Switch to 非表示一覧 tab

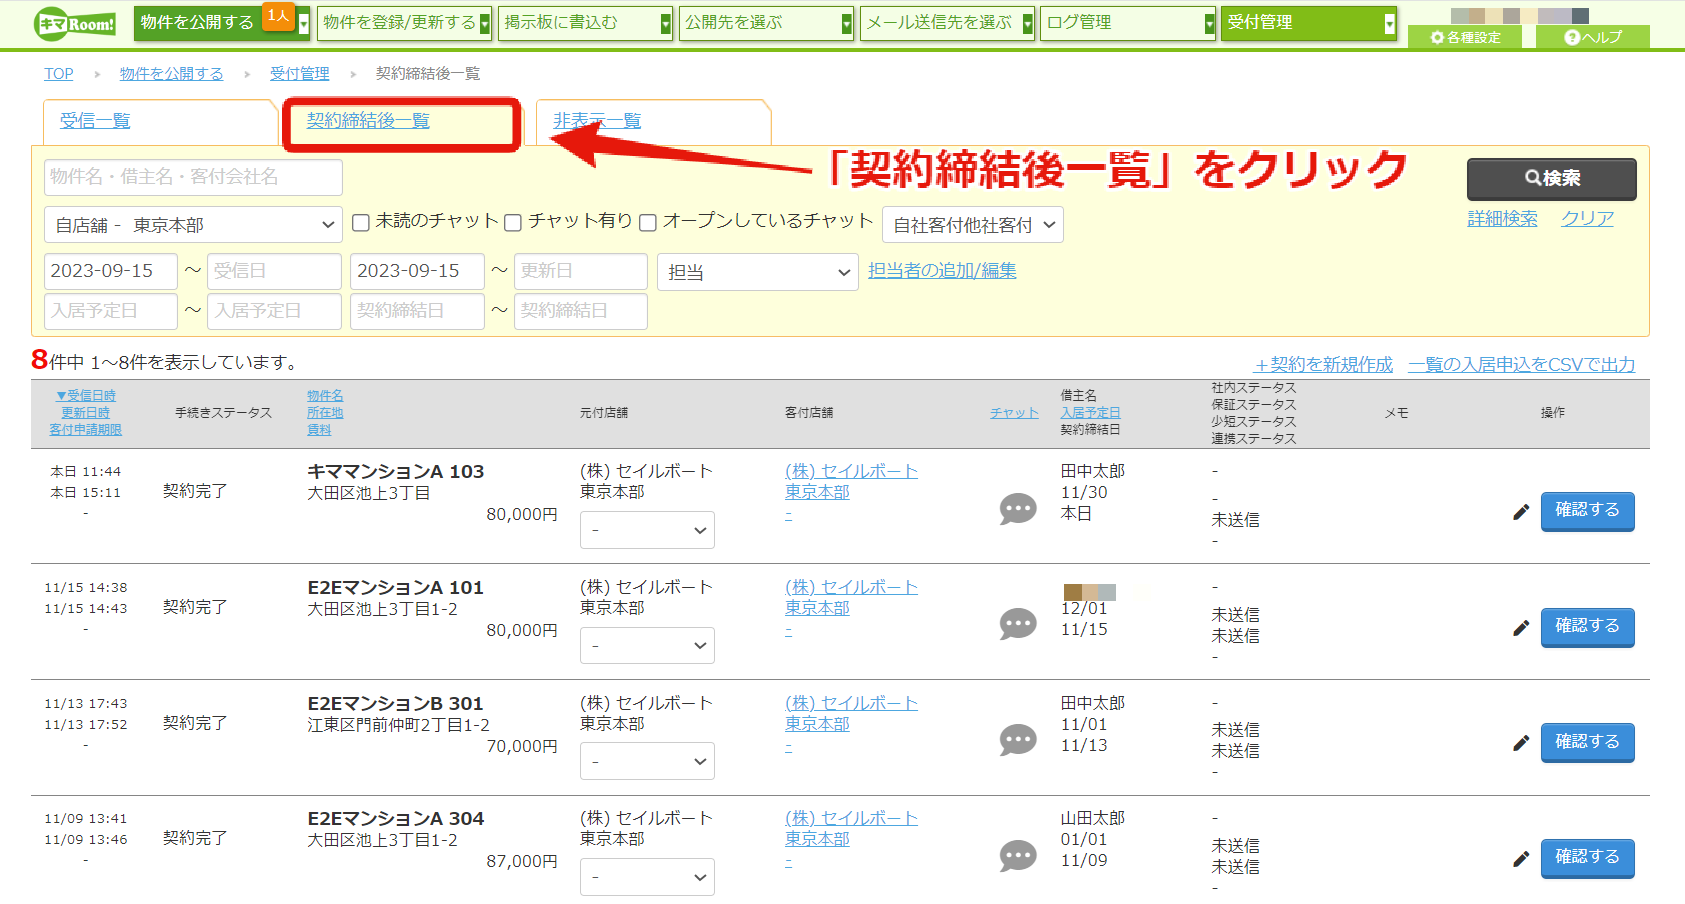pos(597,121)
